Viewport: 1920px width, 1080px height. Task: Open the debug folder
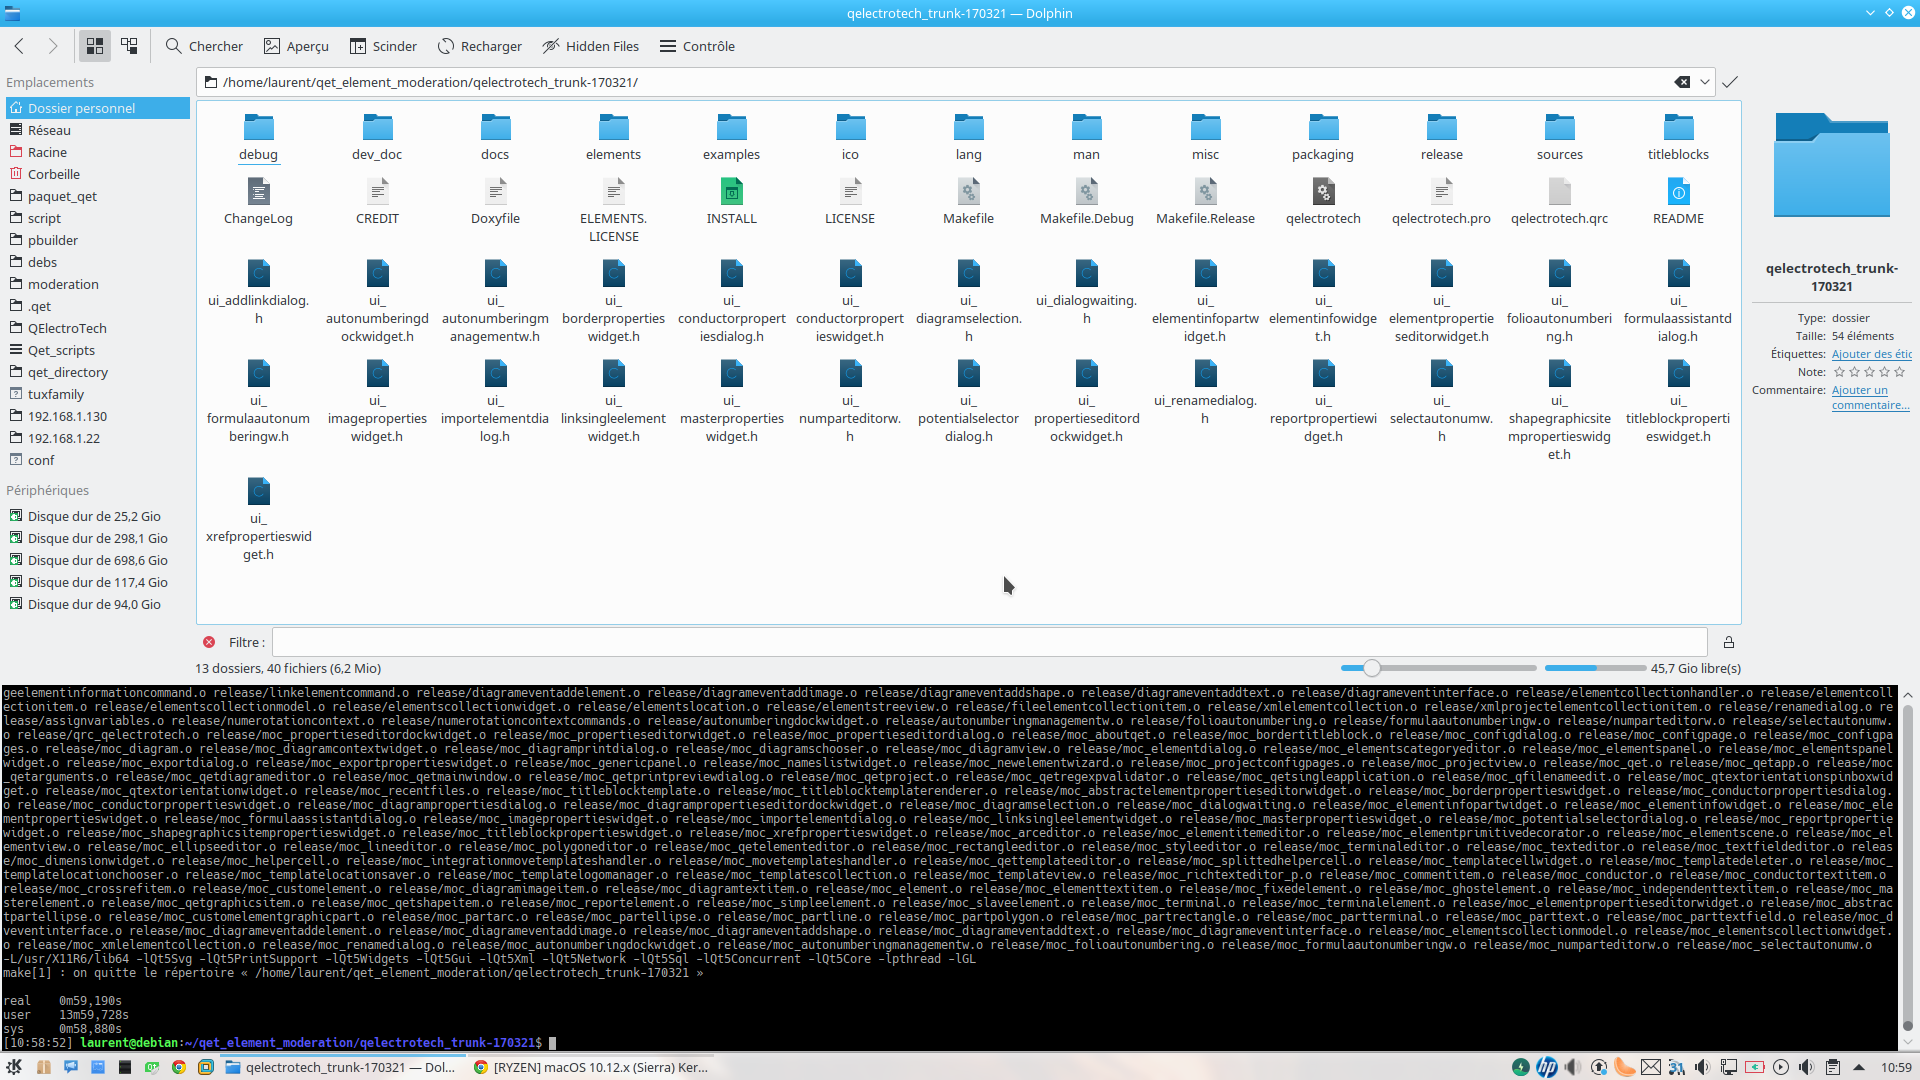258,137
